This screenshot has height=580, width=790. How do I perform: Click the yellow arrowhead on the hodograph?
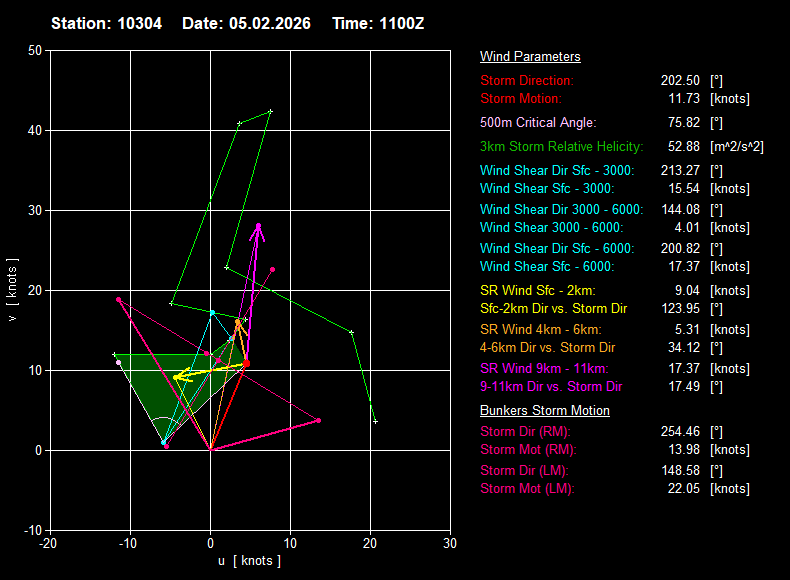(x=179, y=377)
